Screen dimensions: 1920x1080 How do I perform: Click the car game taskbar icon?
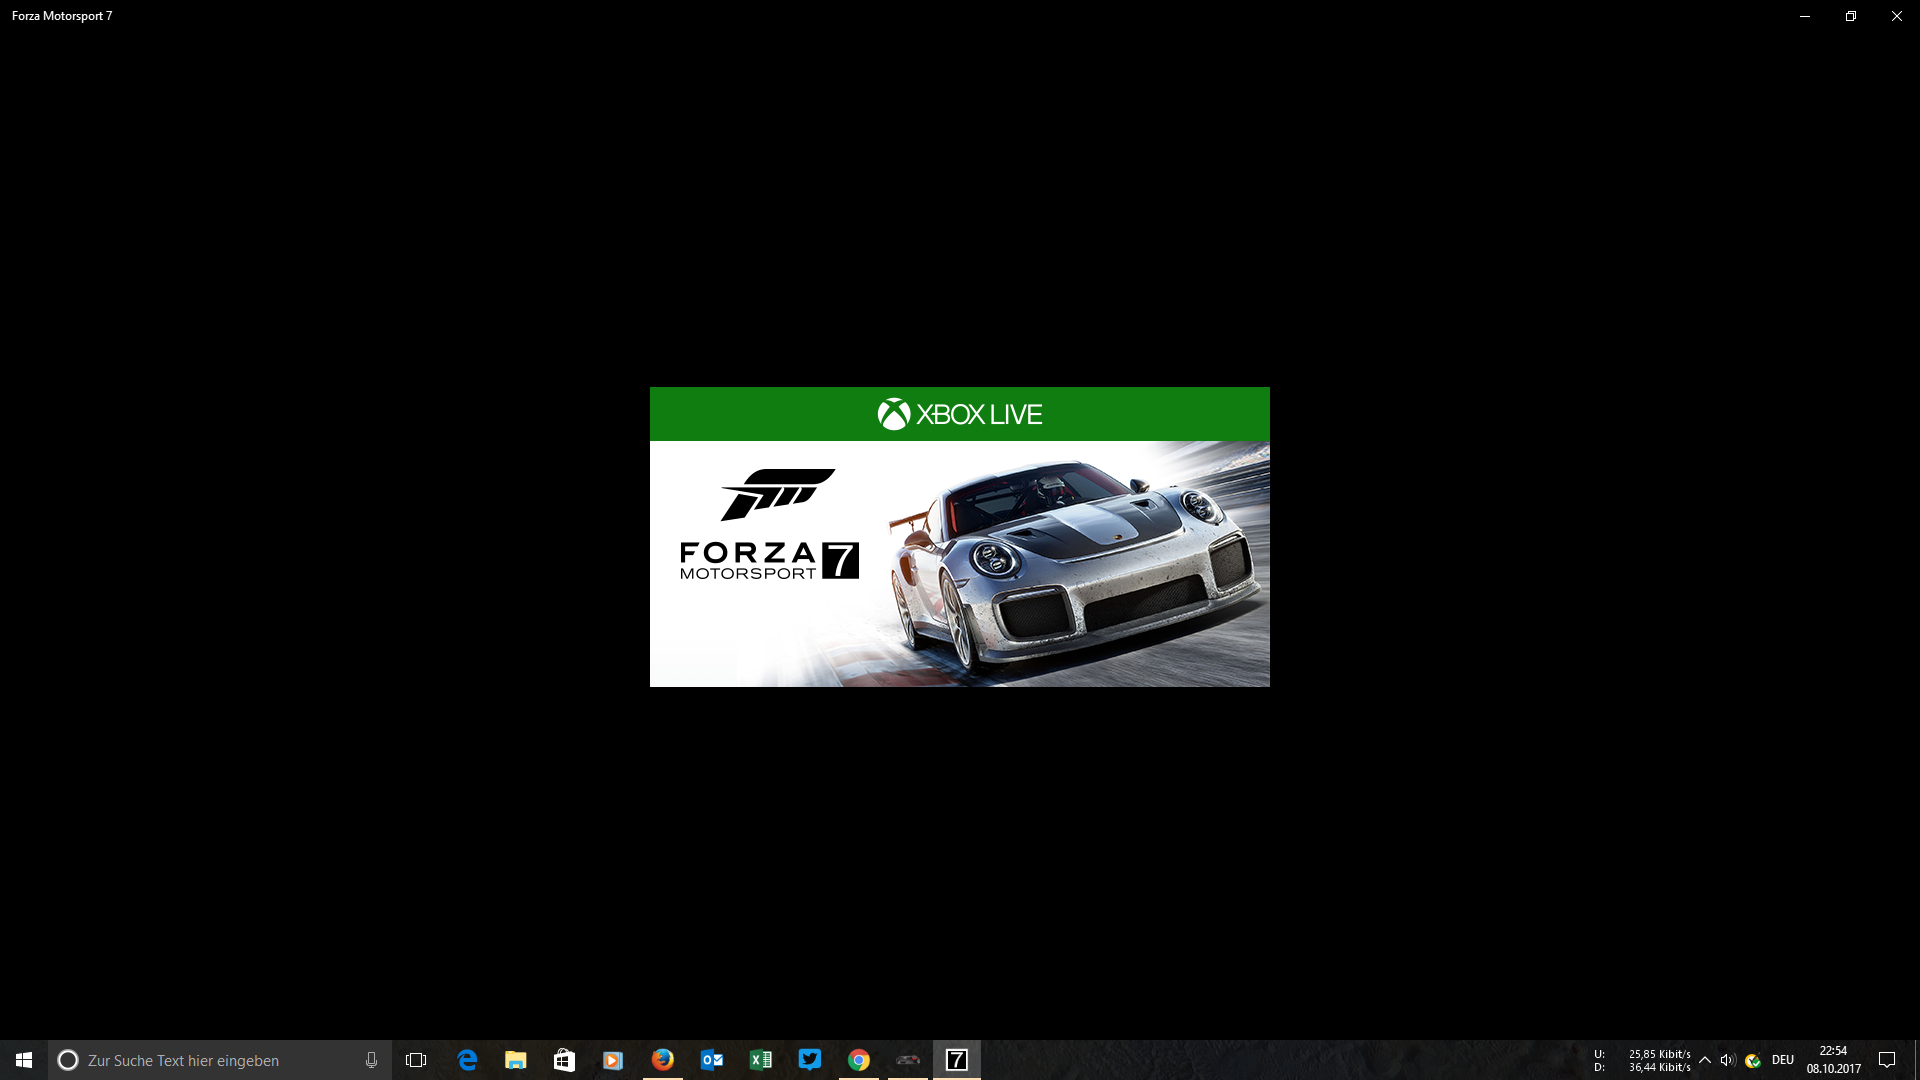(907, 1060)
